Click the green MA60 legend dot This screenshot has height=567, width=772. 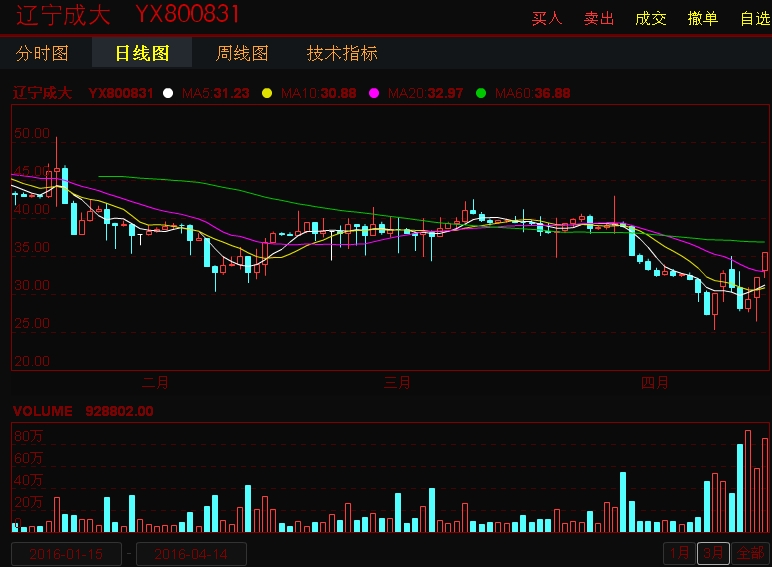pos(481,93)
